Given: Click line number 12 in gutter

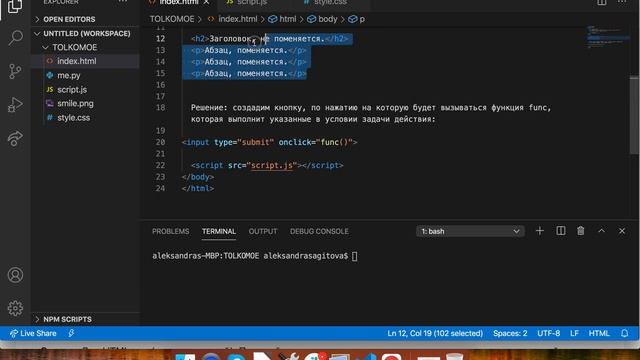Looking at the screenshot, I should pos(160,38).
